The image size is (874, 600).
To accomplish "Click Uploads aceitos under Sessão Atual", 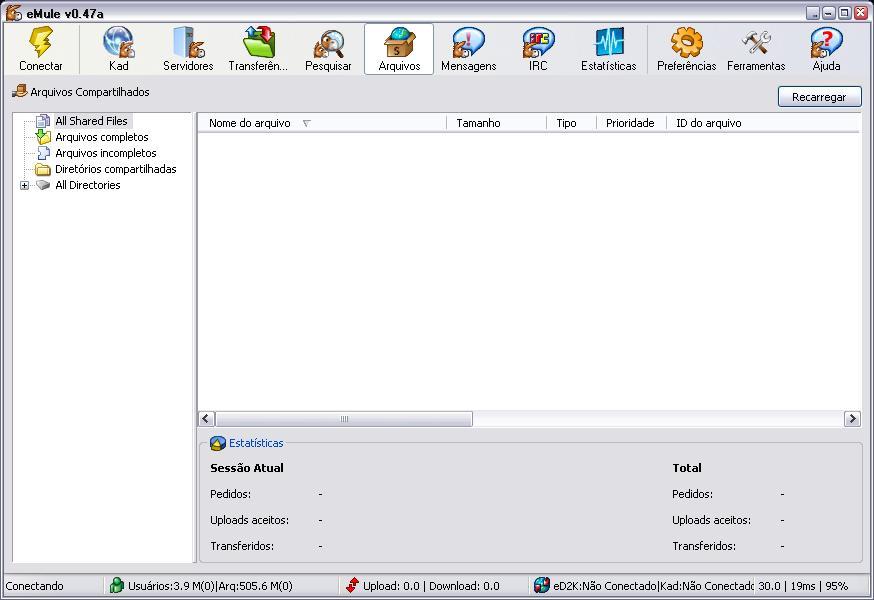I will tap(249, 520).
